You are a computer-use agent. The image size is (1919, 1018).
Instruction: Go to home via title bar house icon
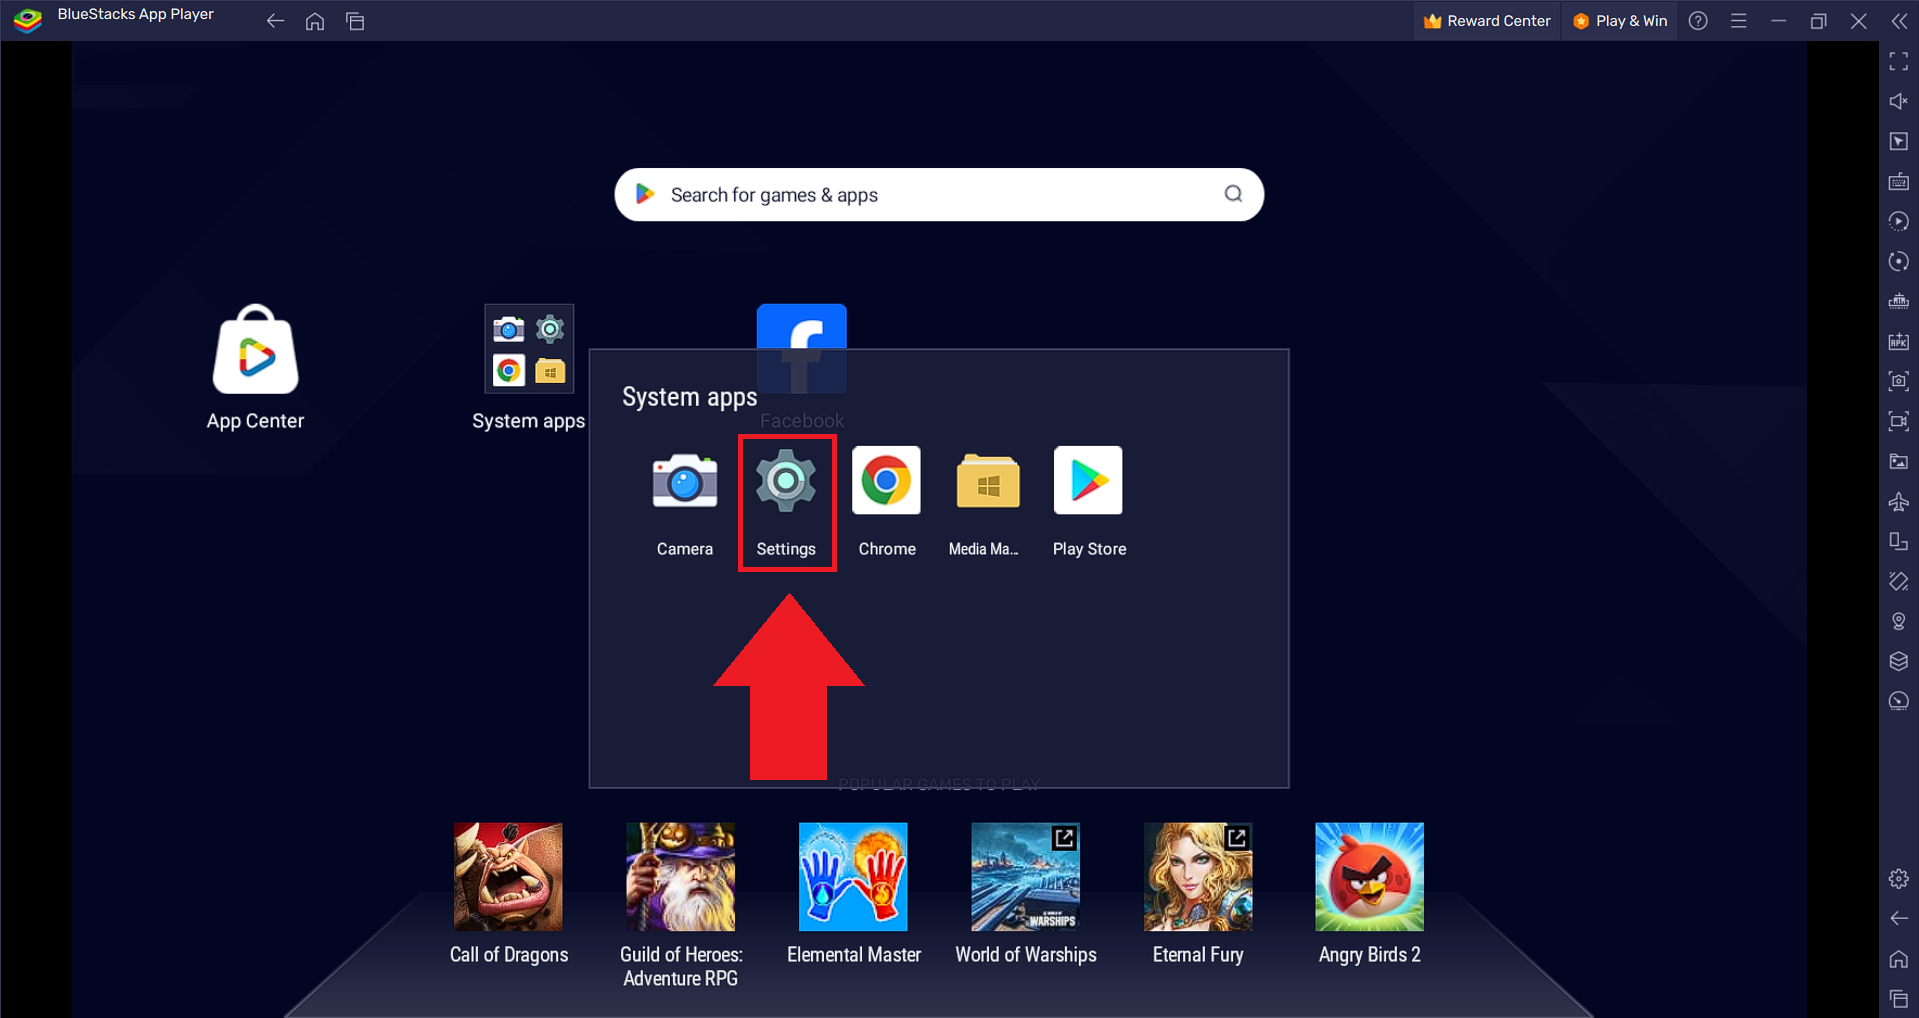(315, 21)
